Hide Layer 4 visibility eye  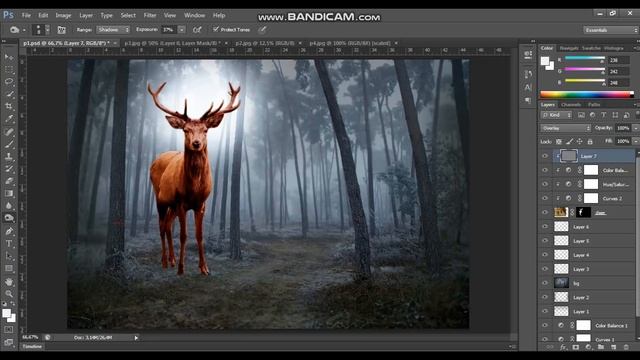[545, 255]
